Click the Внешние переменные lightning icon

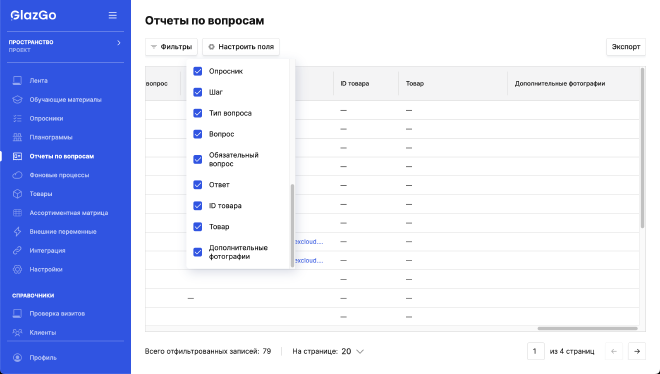[17, 231]
